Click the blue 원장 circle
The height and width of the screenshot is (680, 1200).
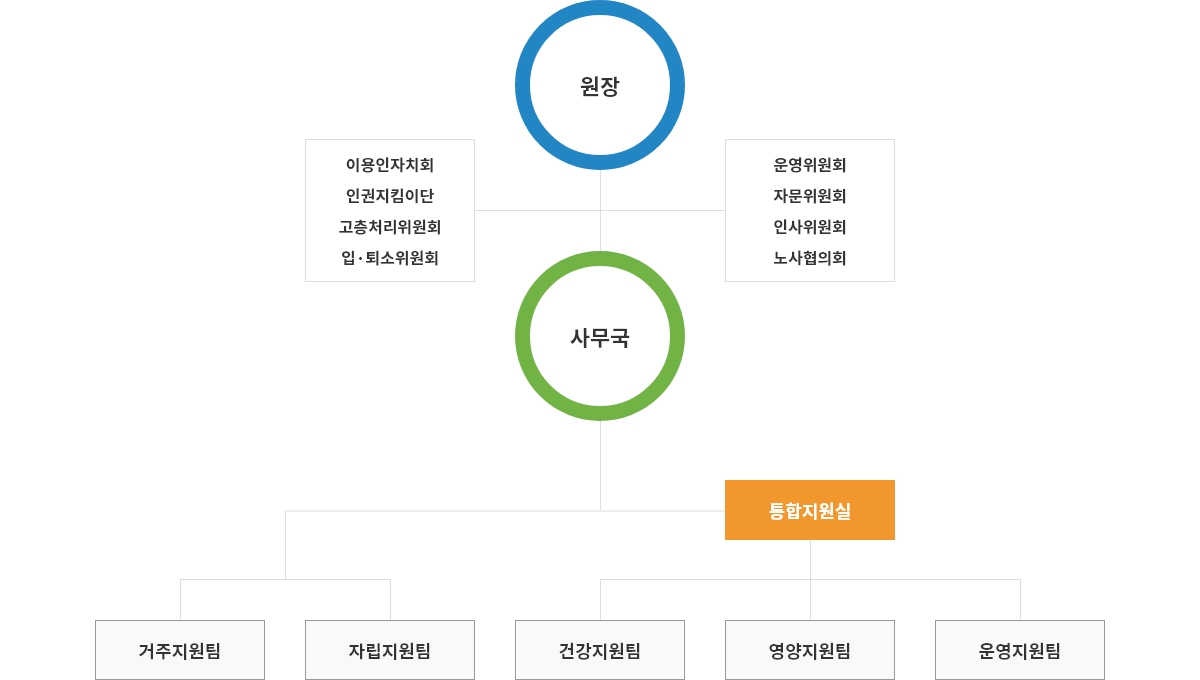tap(600, 85)
